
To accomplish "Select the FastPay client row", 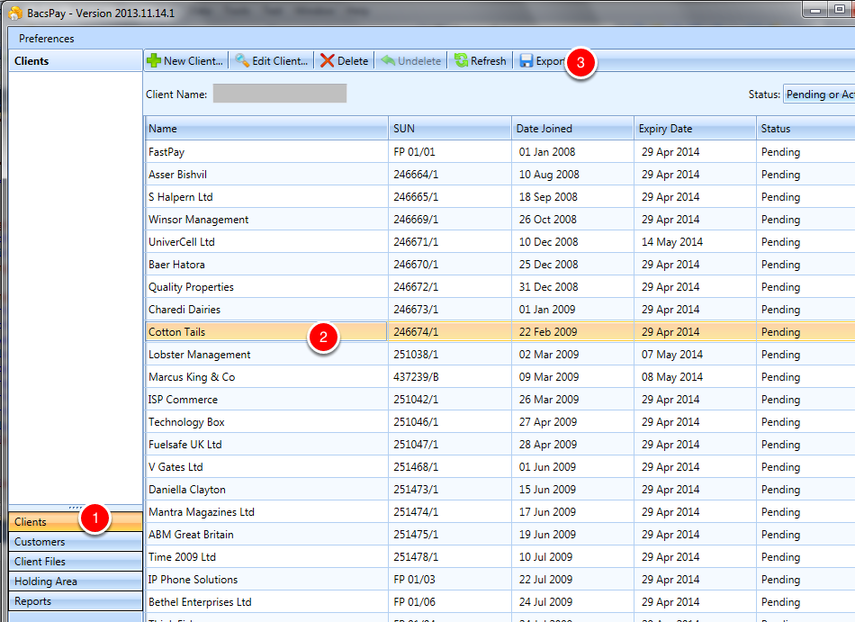I will (500, 152).
